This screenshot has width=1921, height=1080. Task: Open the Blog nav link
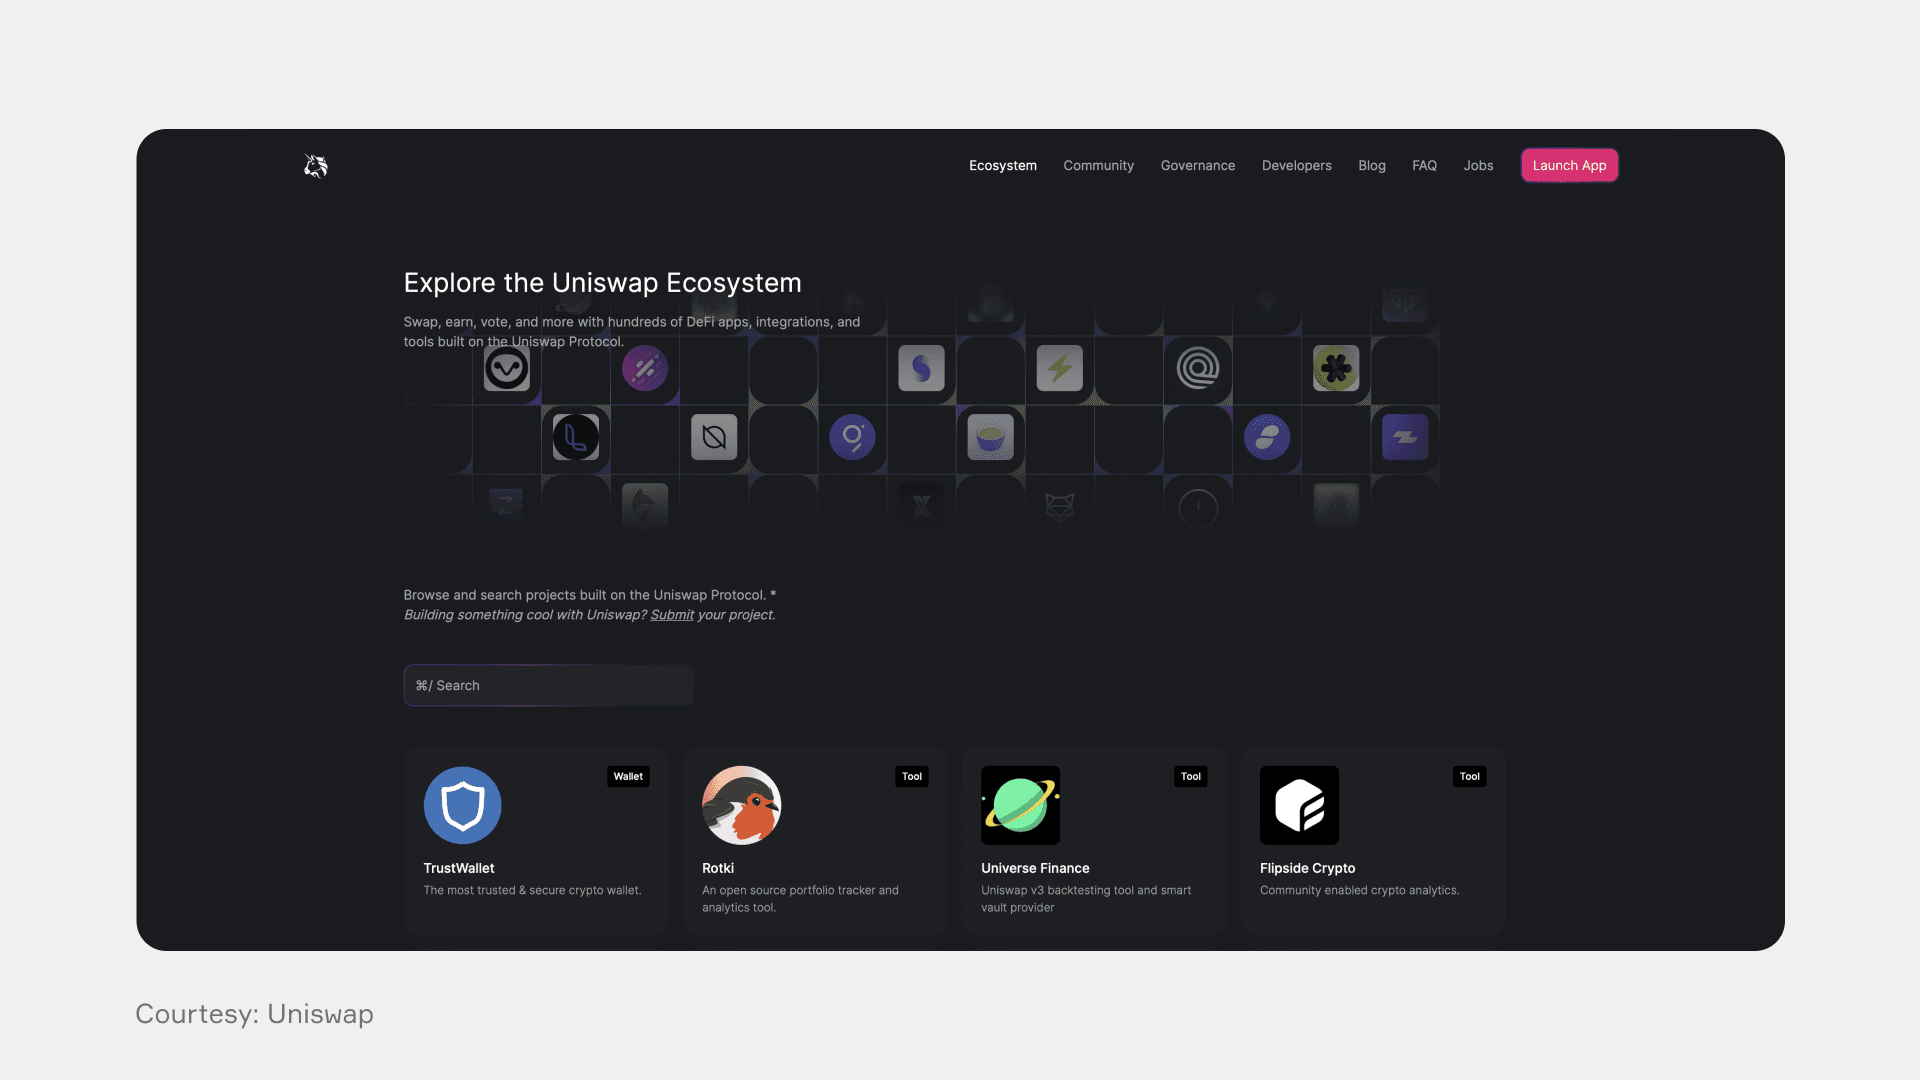[1371, 166]
